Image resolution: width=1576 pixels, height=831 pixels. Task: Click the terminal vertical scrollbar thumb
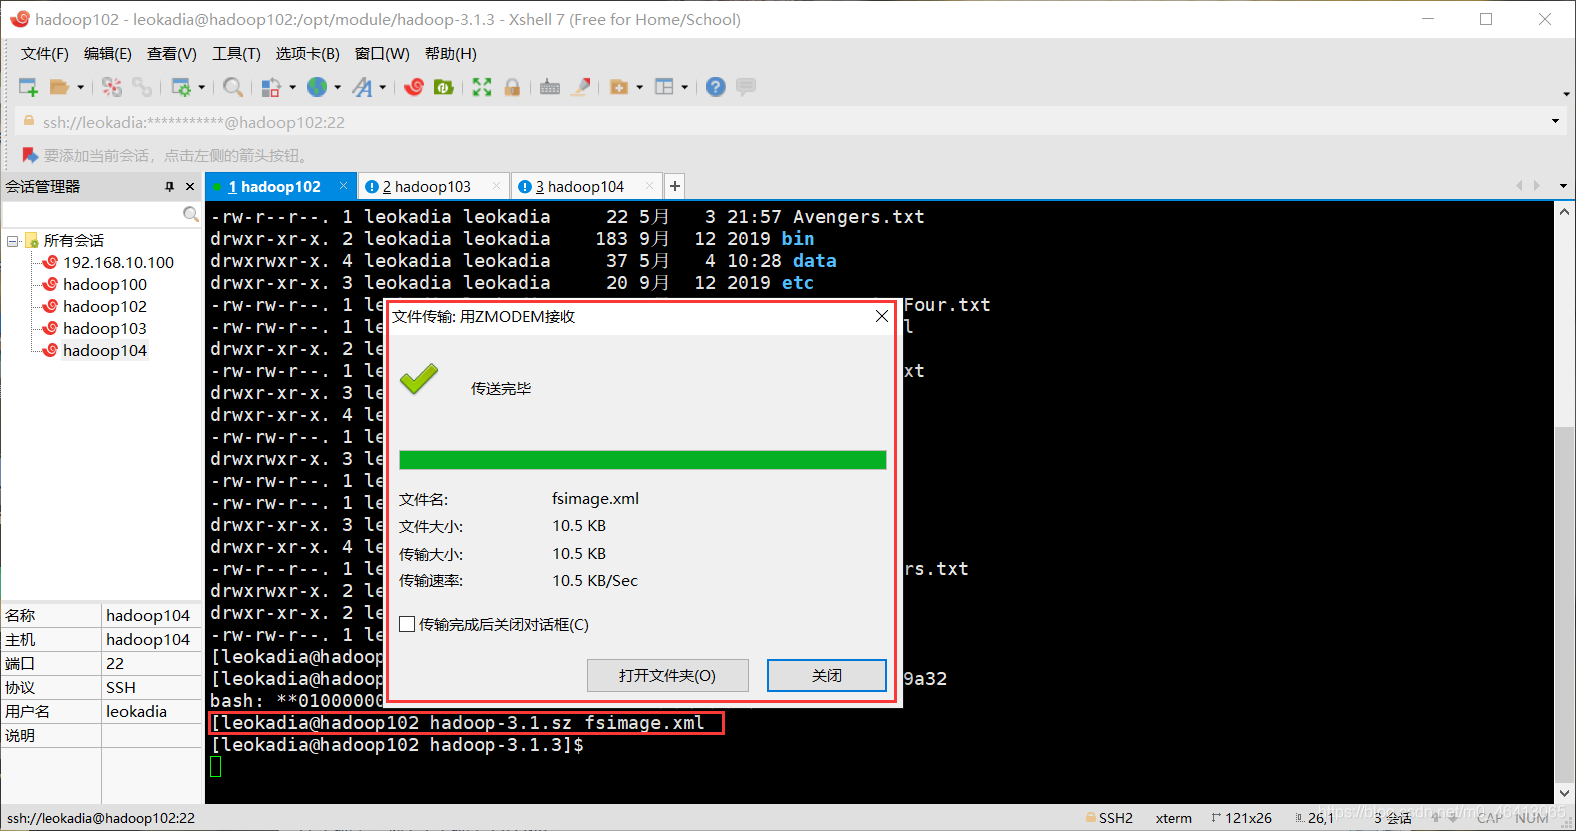[1565, 603]
